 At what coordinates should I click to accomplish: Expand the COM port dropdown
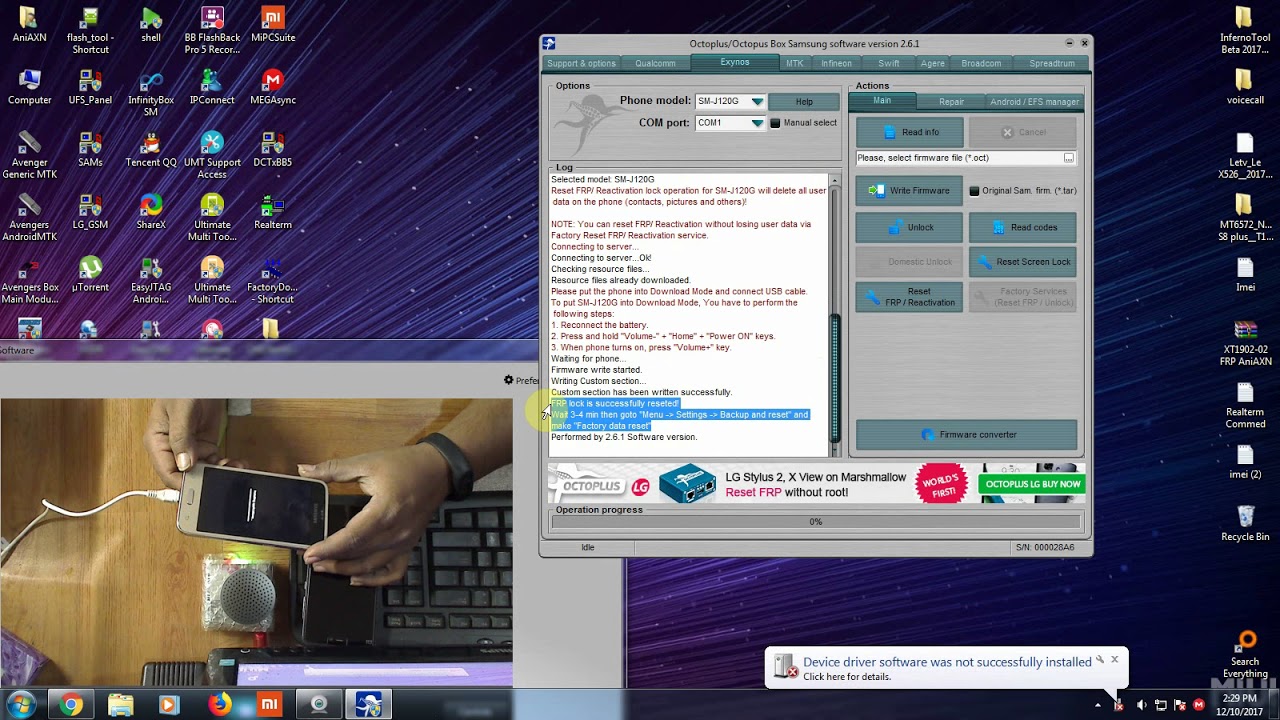(757, 123)
